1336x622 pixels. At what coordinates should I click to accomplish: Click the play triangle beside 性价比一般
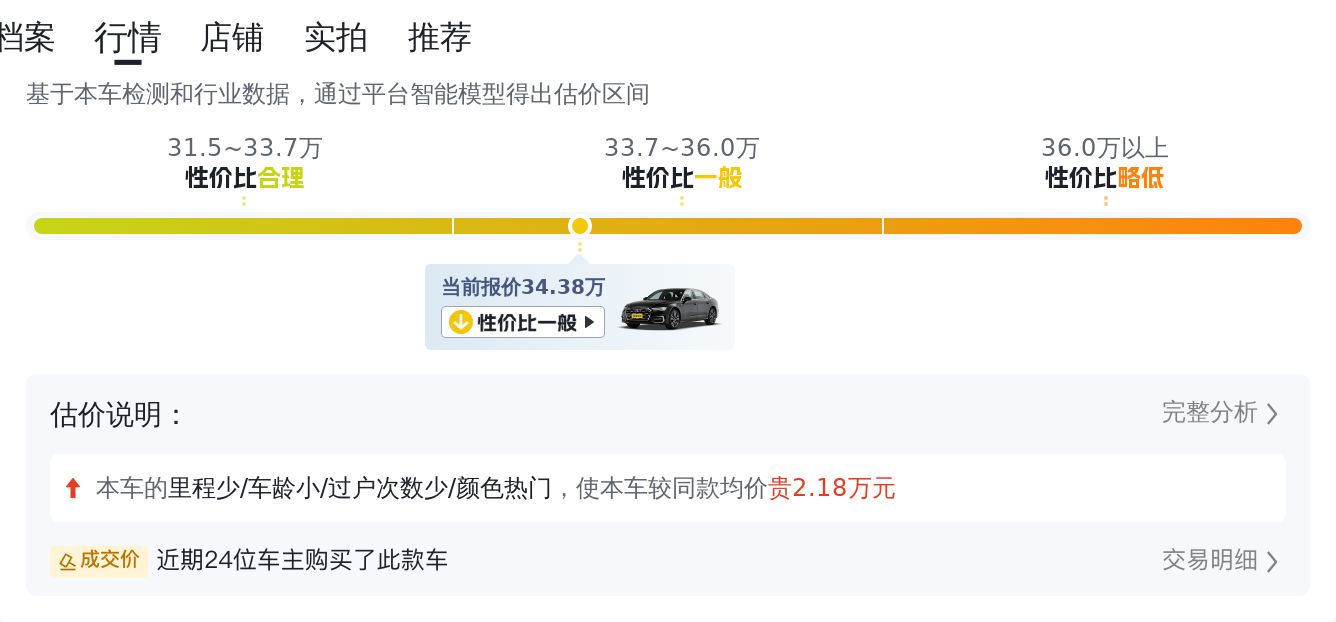[590, 322]
